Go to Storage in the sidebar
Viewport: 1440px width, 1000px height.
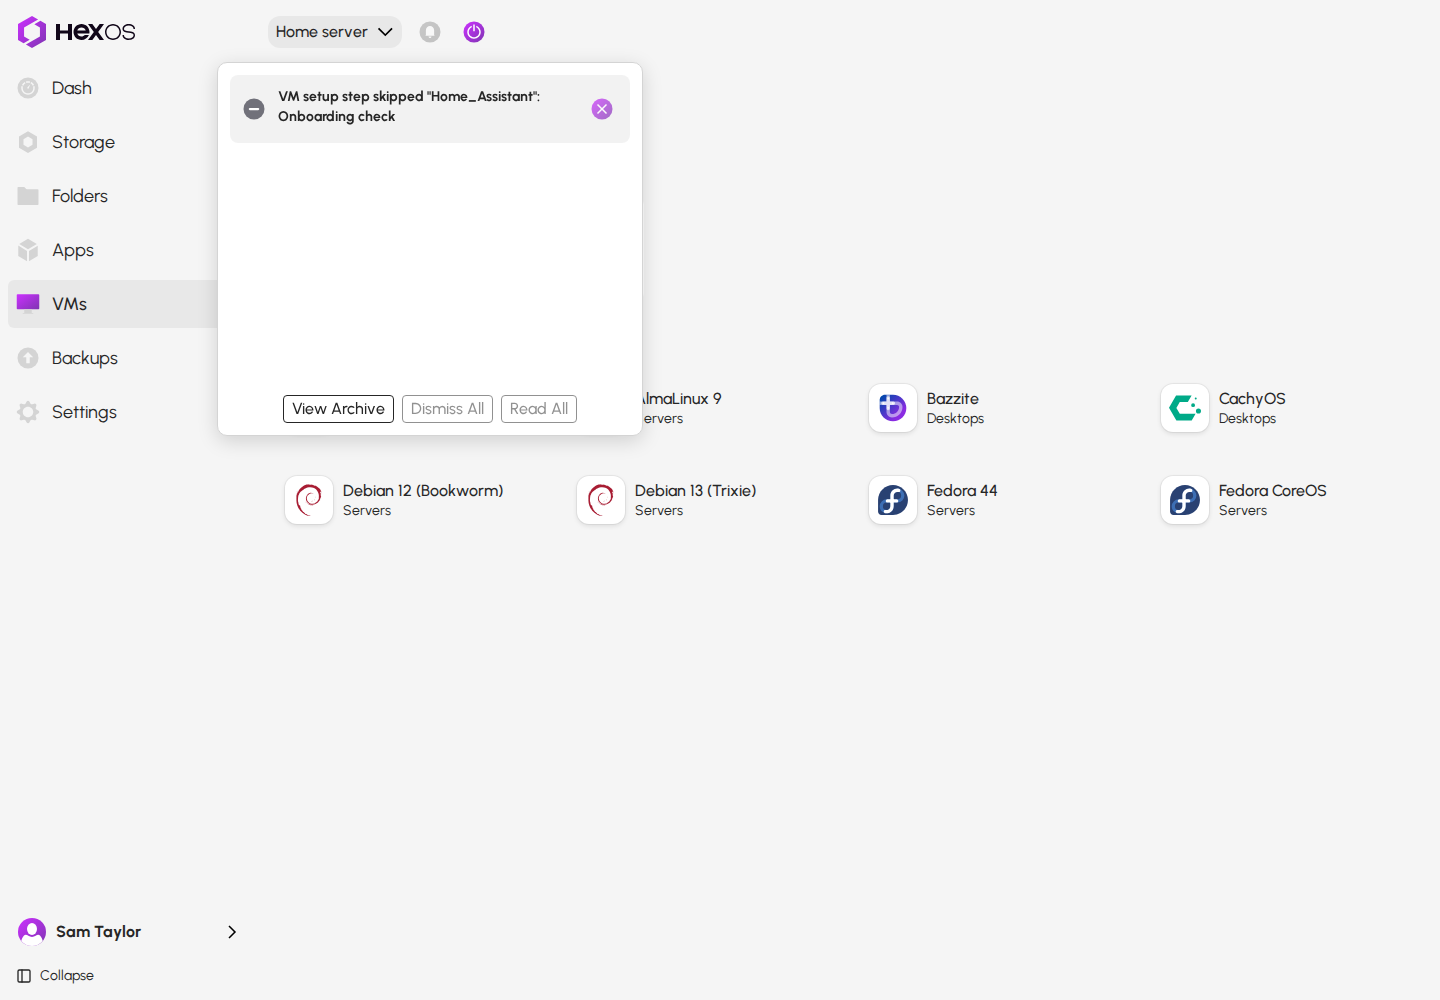(x=112, y=142)
